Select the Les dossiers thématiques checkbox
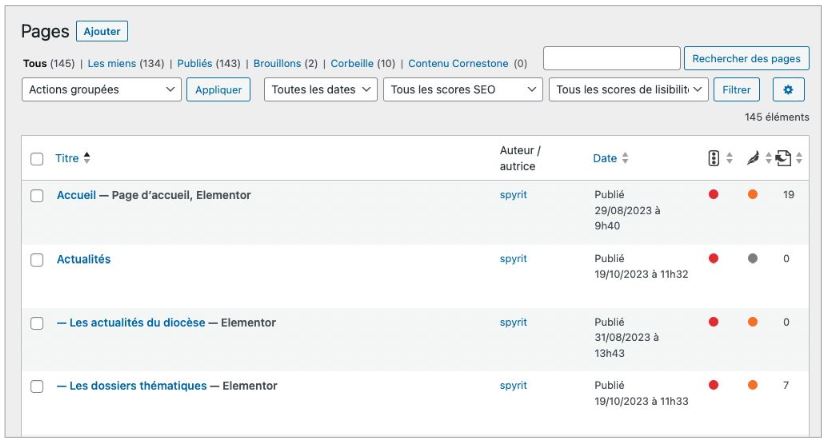The height and width of the screenshot is (446, 827). [37, 386]
